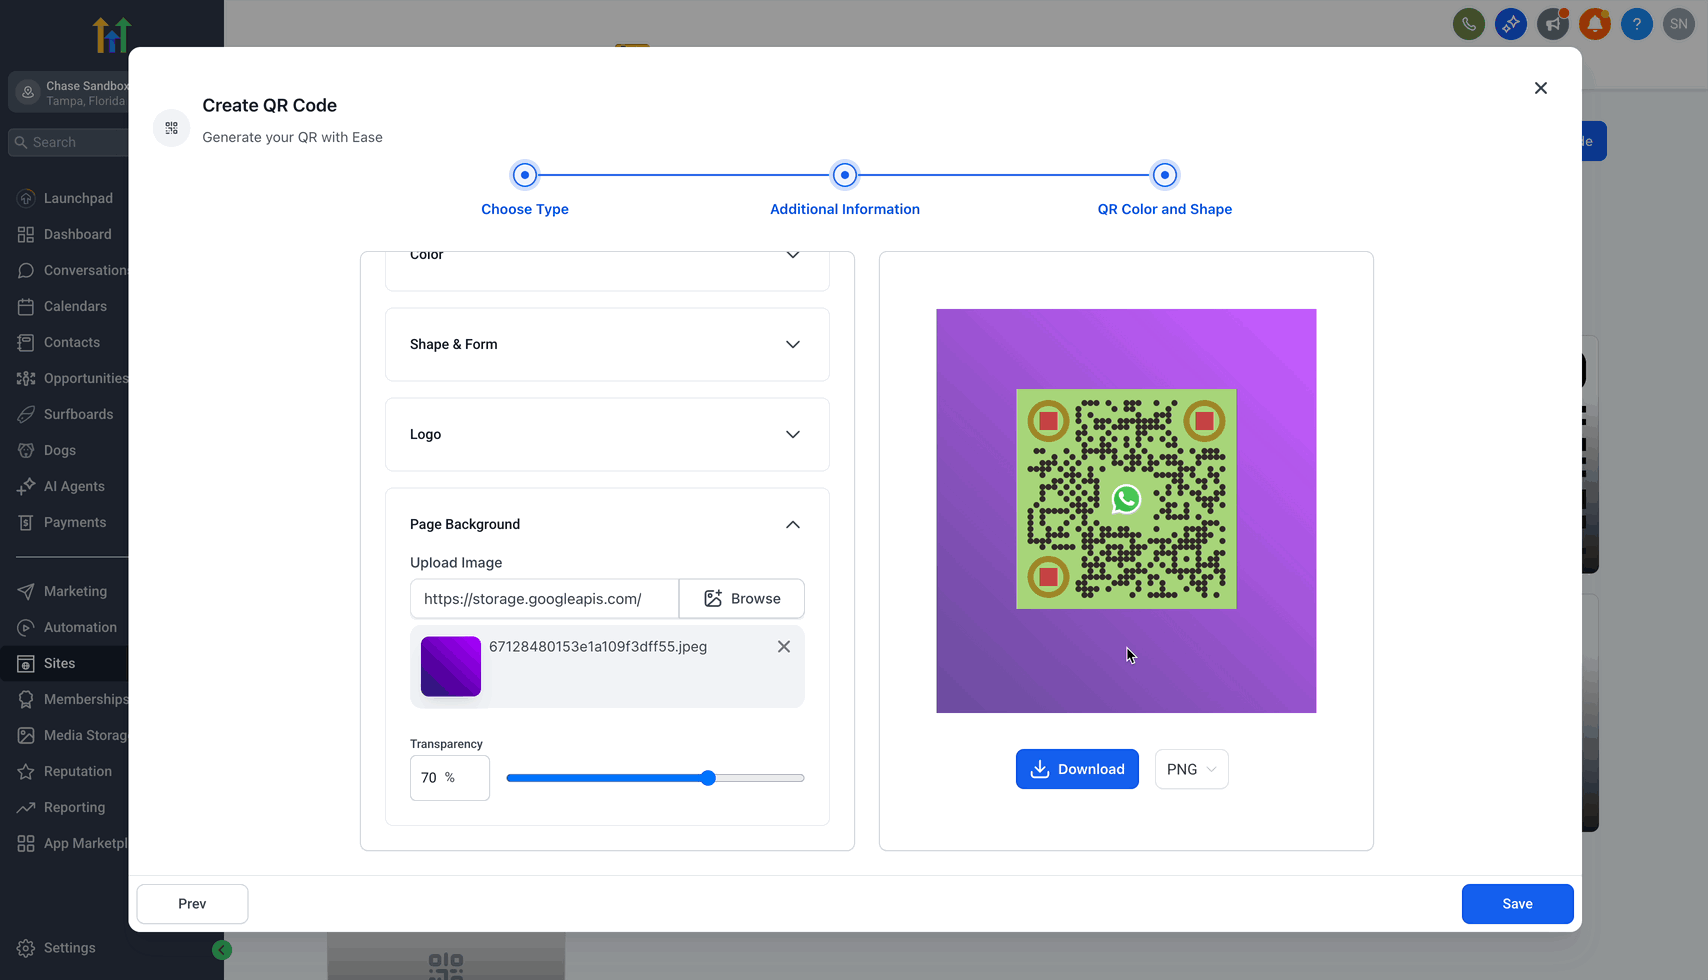1708x980 pixels.
Task: Click the phone dialer icon in header
Action: 1468,24
